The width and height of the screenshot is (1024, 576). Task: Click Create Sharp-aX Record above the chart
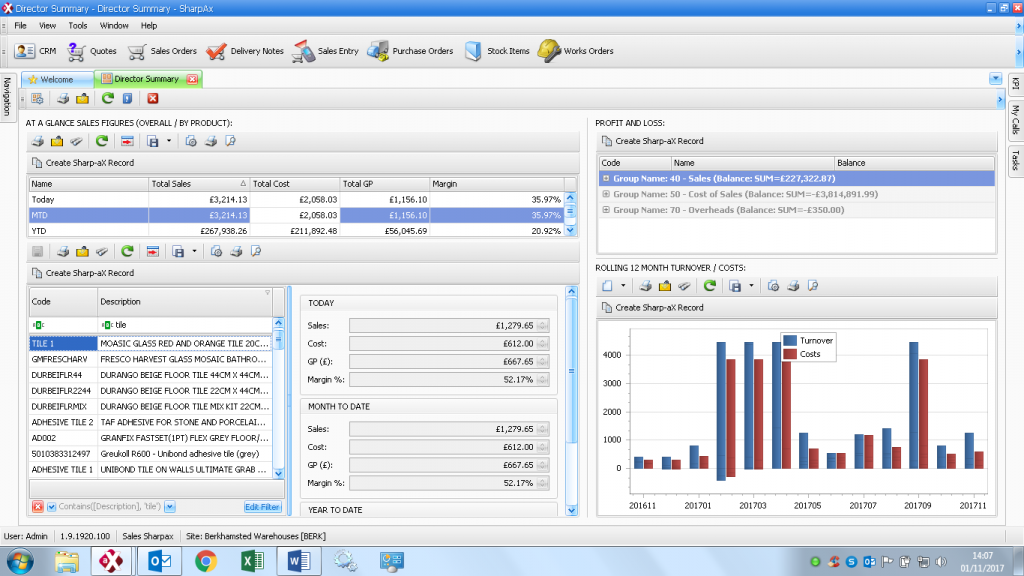pos(652,308)
